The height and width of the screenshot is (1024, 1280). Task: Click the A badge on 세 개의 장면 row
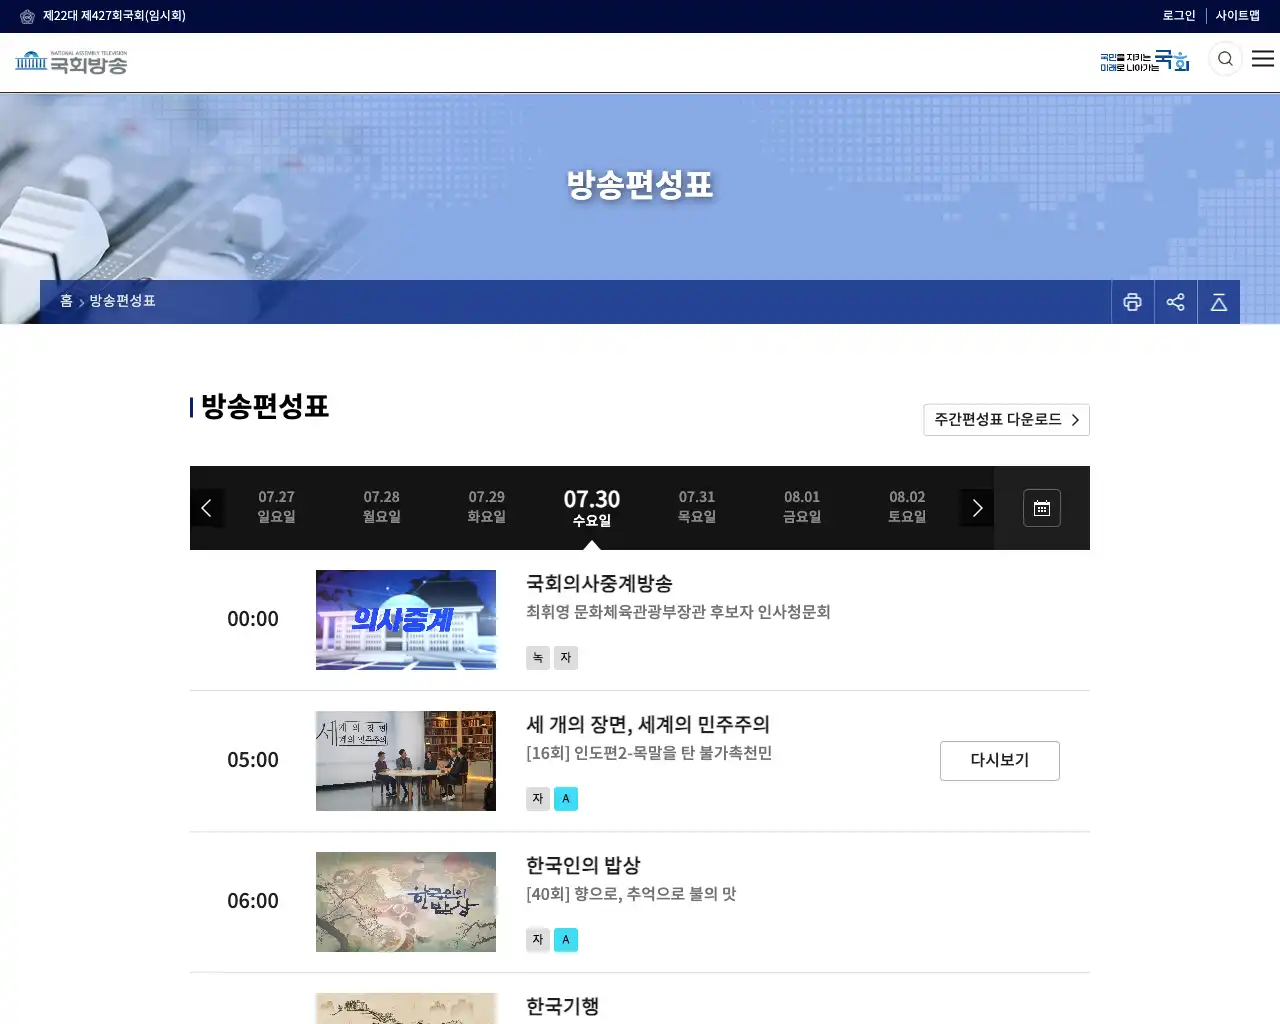[x=566, y=799]
